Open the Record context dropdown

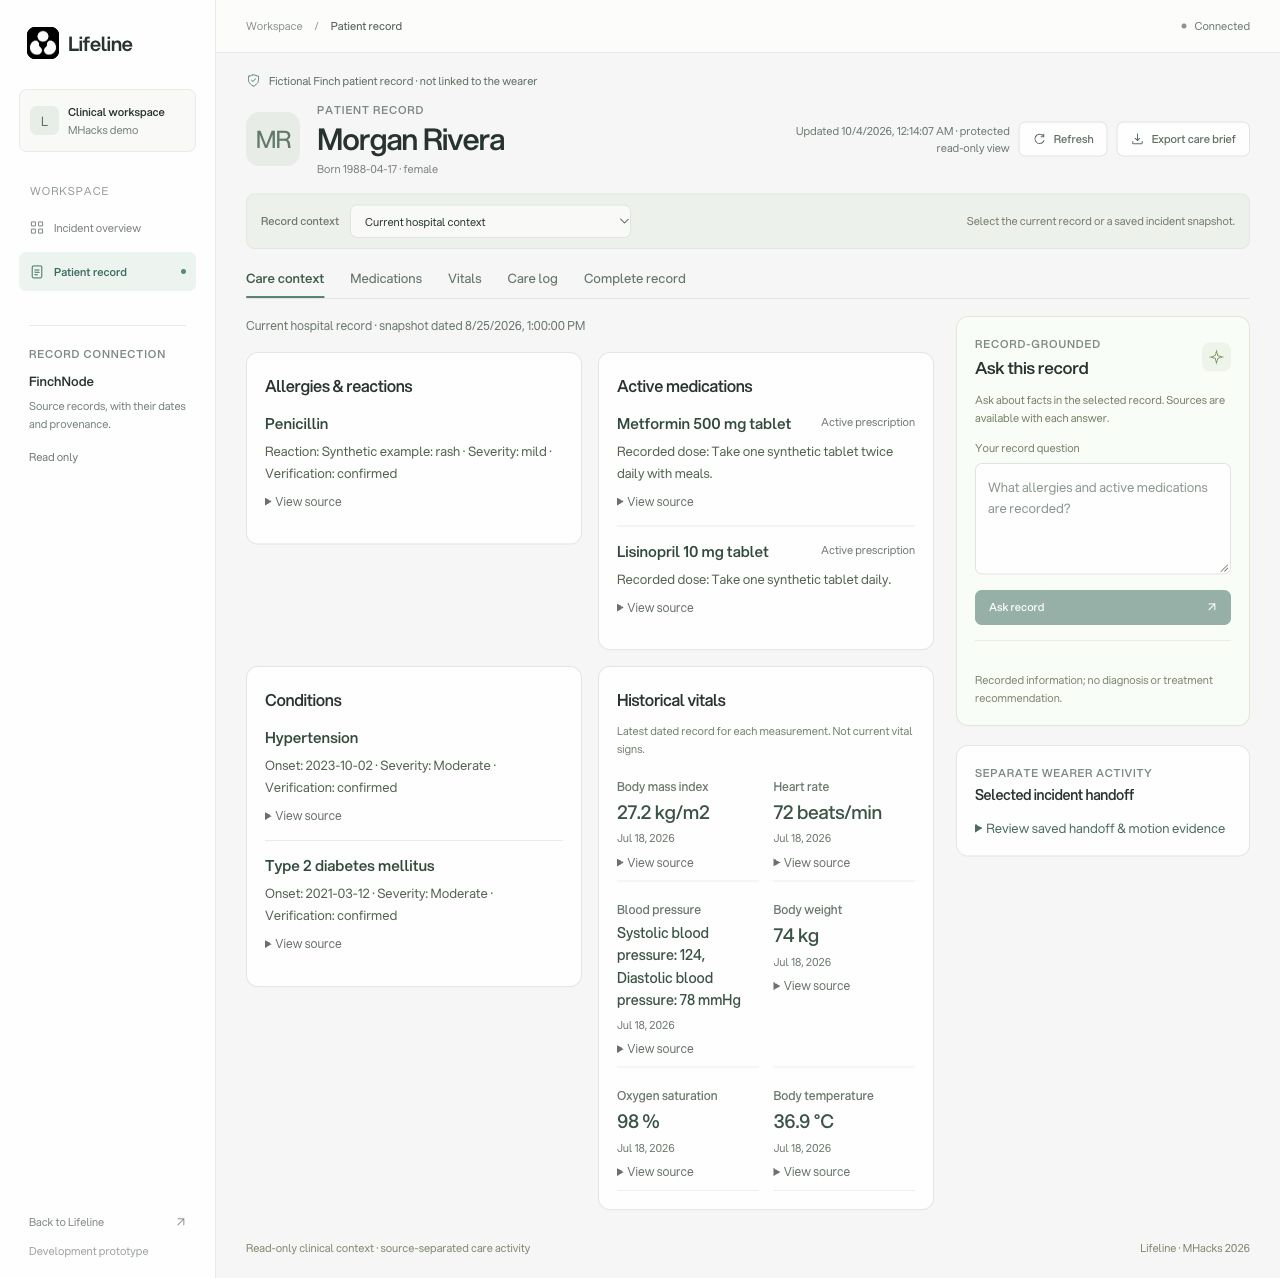click(x=490, y=221)
